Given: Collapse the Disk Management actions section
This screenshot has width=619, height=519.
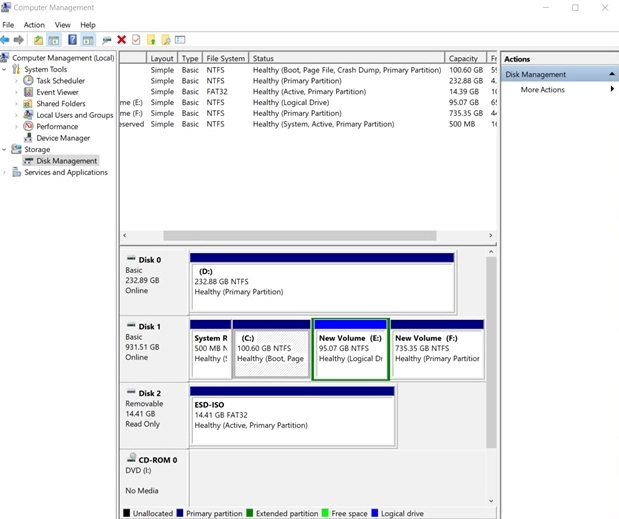Looking at the screenshot, I should pyautogui.click(x=611, y=74).
